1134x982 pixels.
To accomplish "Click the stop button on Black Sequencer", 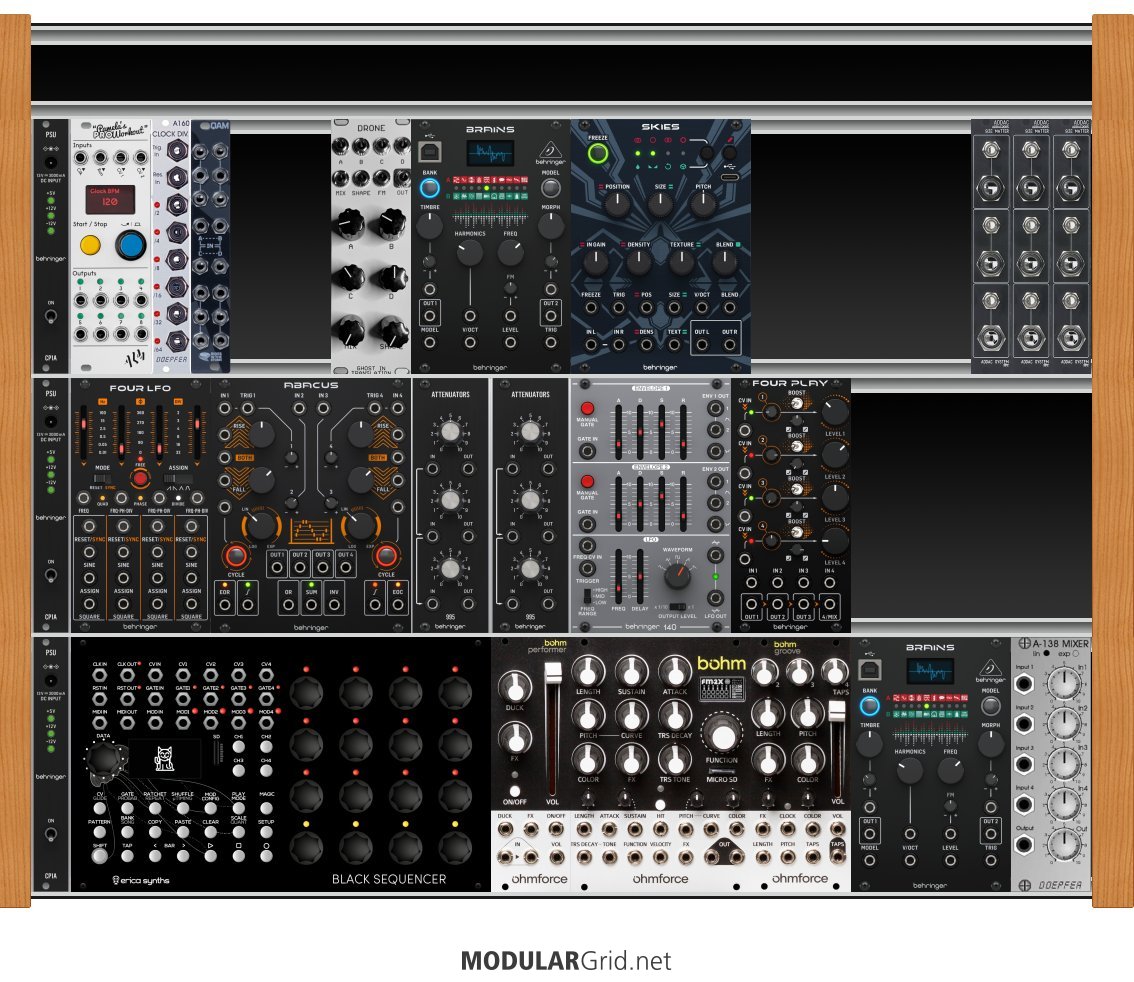I will [x=239, y=855].
